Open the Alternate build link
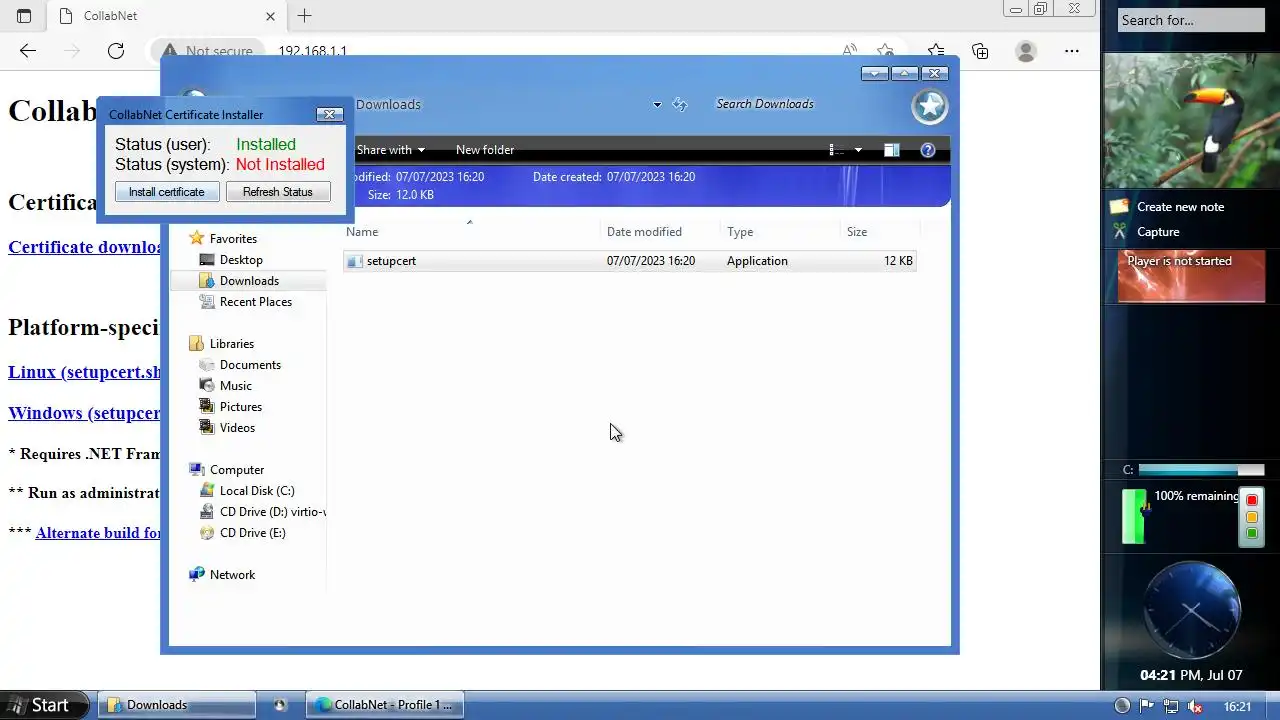1280x720 pixels. (x=98, y=533)
